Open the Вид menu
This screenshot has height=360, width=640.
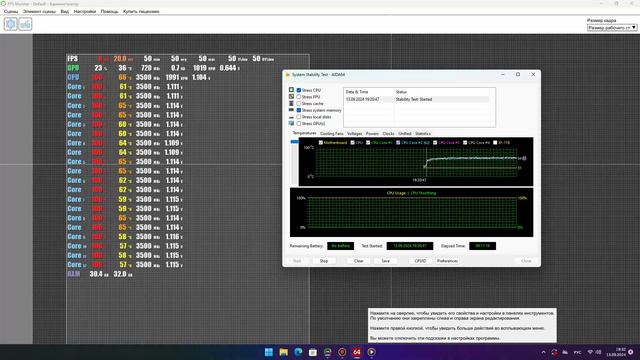click(x=64, y=11)
